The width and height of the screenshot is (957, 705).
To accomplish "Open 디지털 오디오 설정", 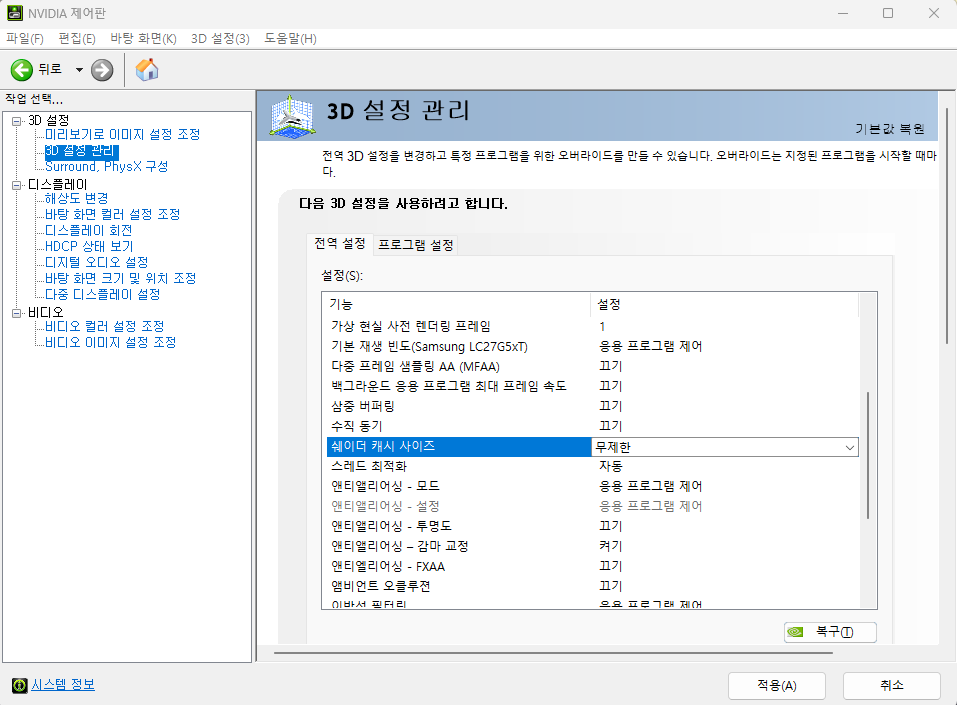I will click(x=96, y=262).
